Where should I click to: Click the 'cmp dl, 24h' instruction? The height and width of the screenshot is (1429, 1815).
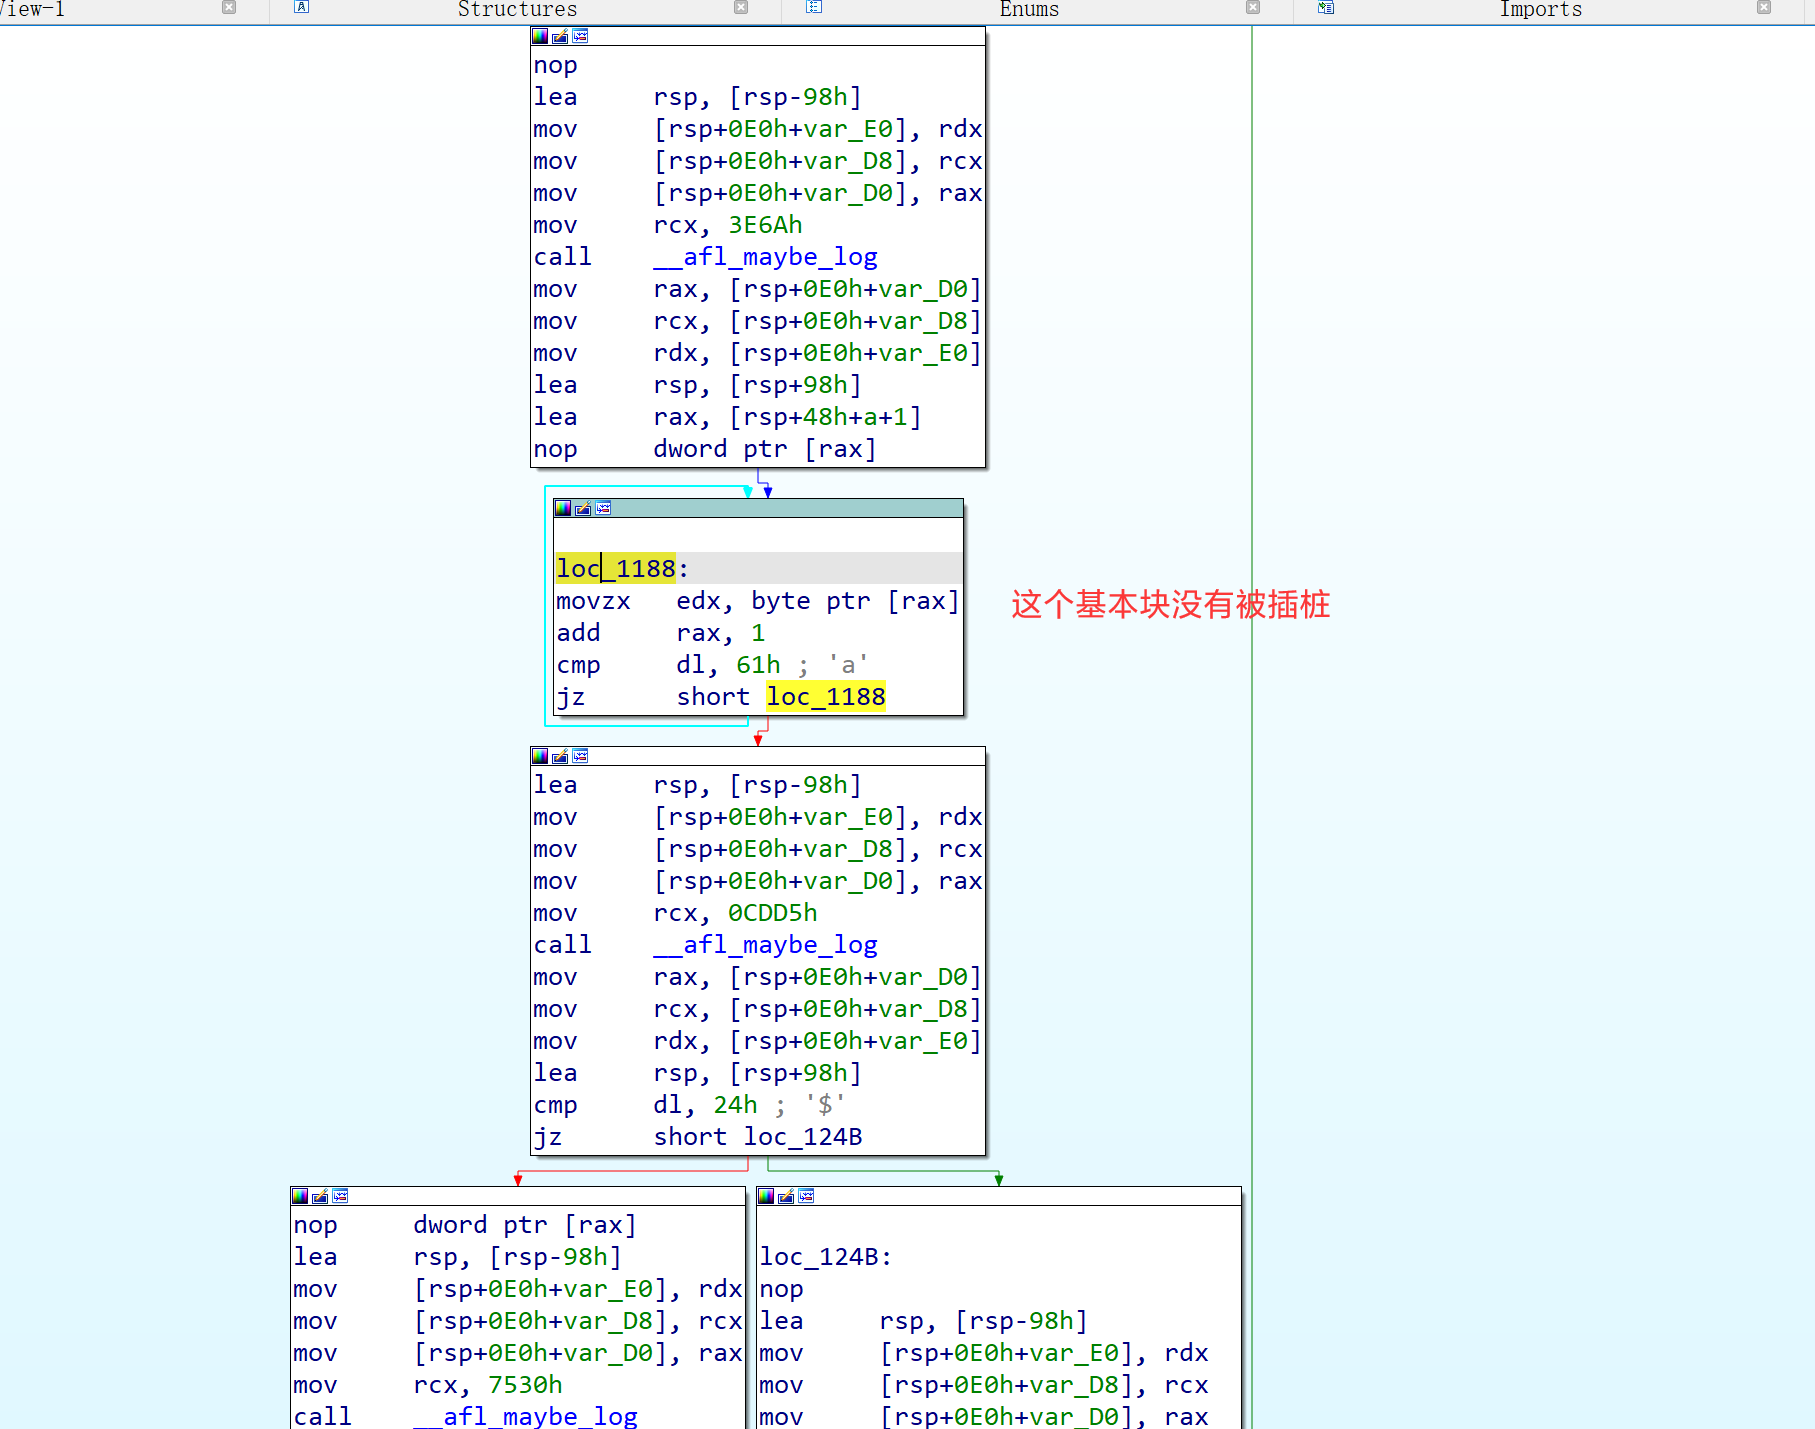click(690, 1105)
